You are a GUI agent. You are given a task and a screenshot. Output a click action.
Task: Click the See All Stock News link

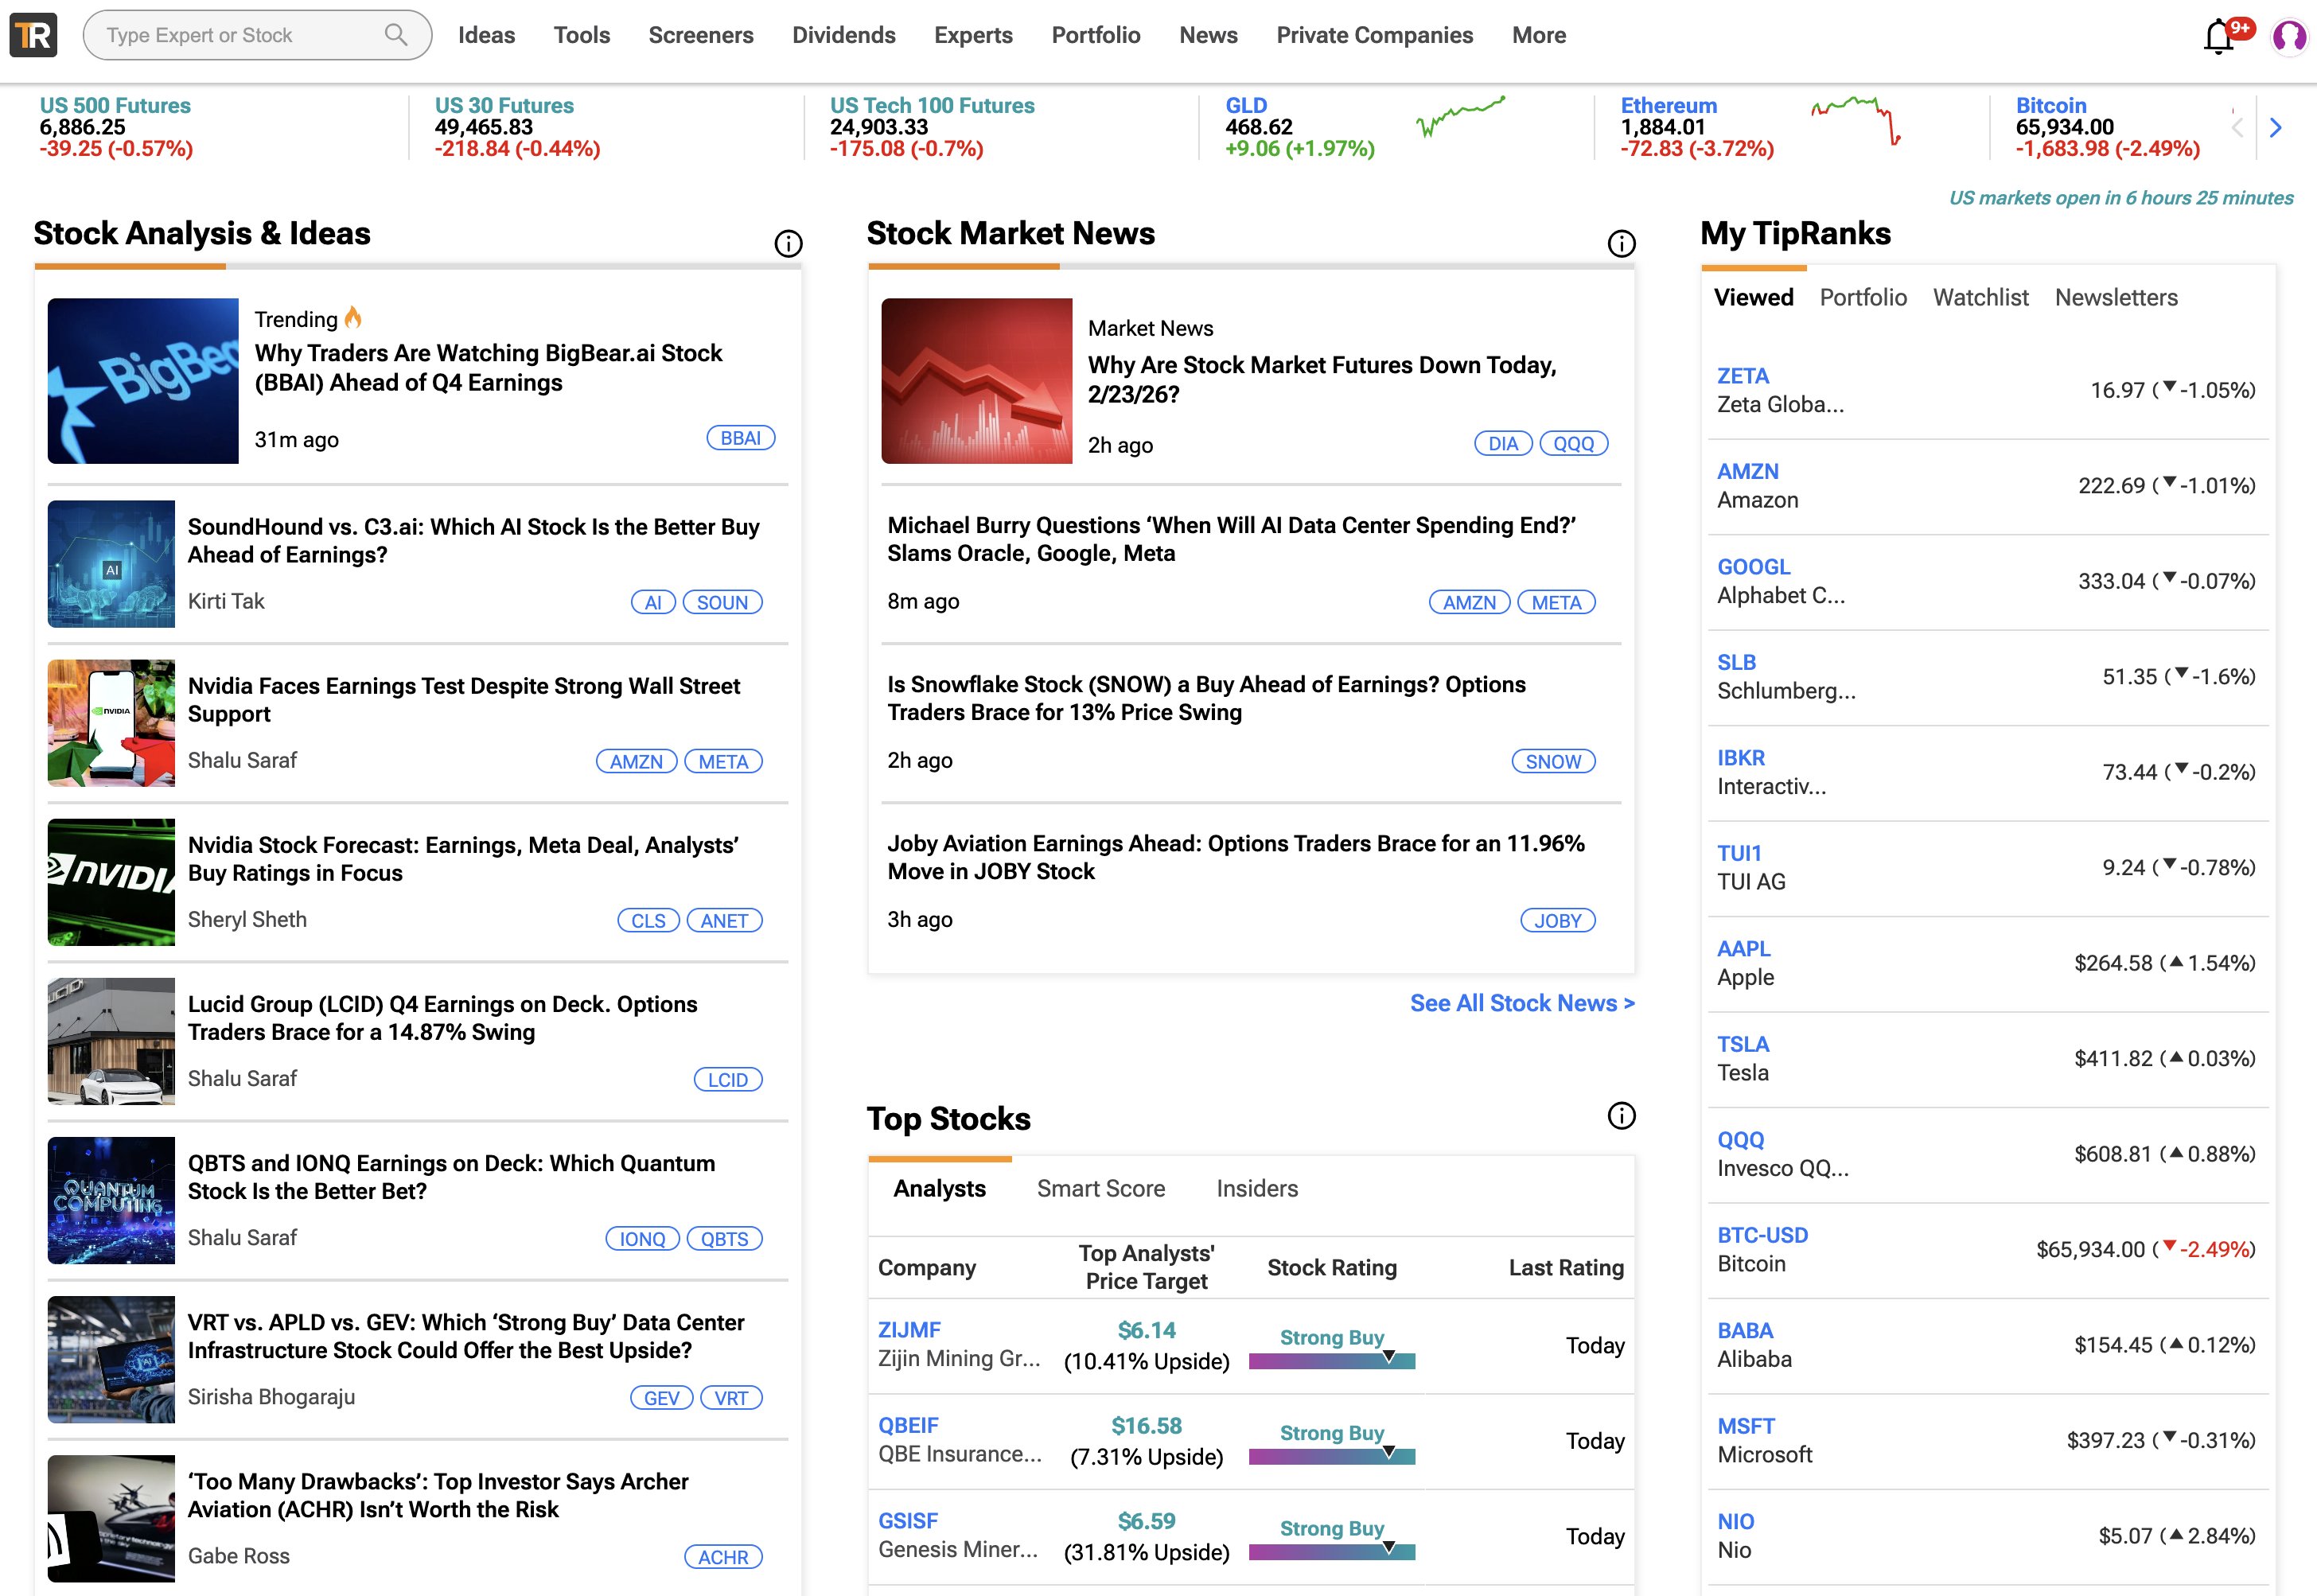[x=1521, y=1003]
